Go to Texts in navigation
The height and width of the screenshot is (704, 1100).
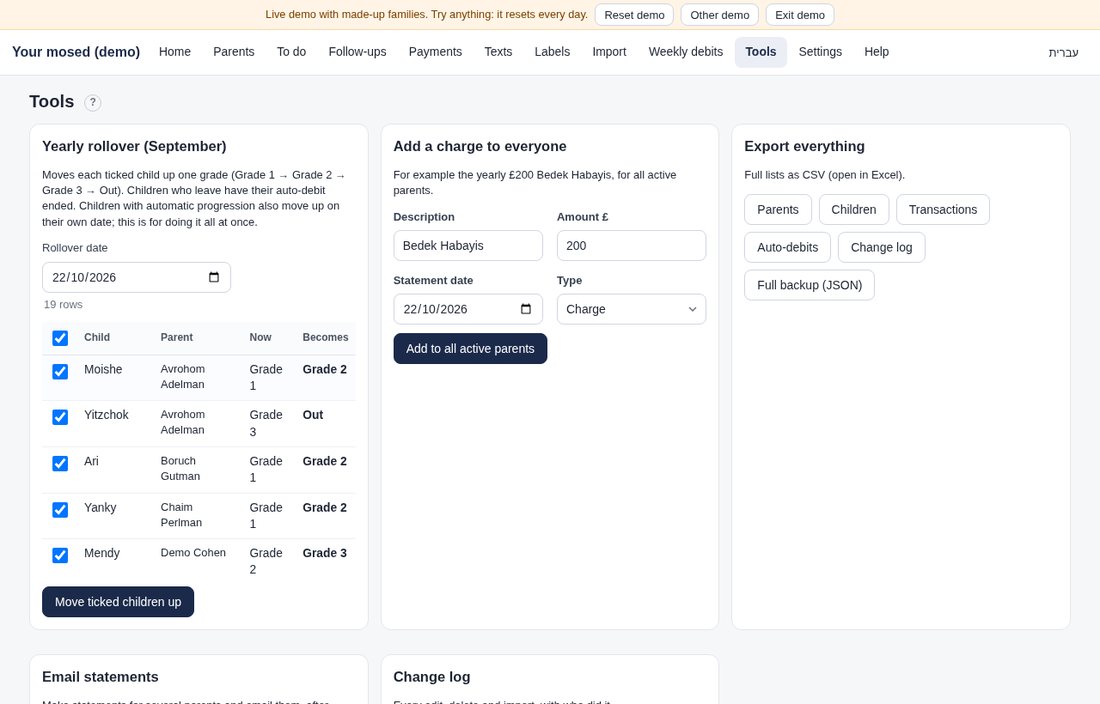pyautogui.click(x=498, y=52)
